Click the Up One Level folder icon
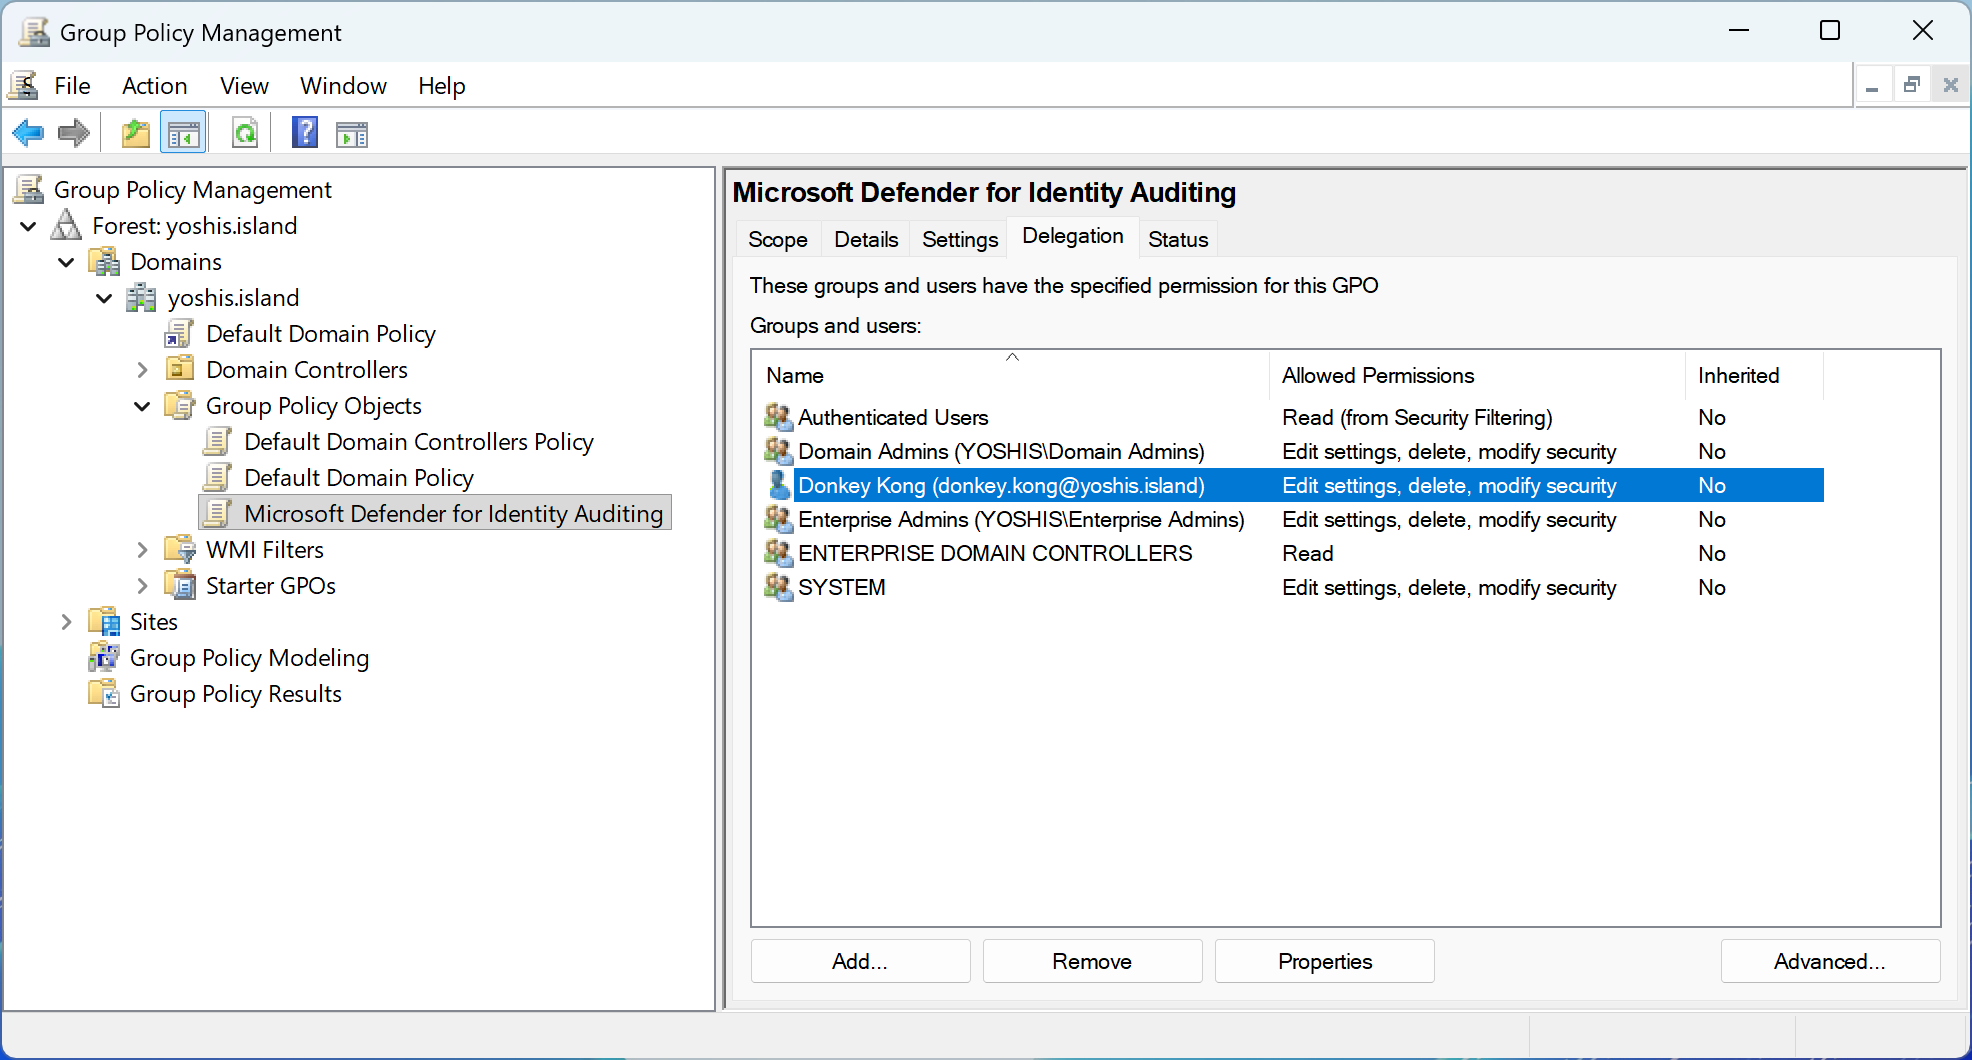The width and height of the screenshot is (1972, 1060). pyautogui.click(x=135, y=133)
